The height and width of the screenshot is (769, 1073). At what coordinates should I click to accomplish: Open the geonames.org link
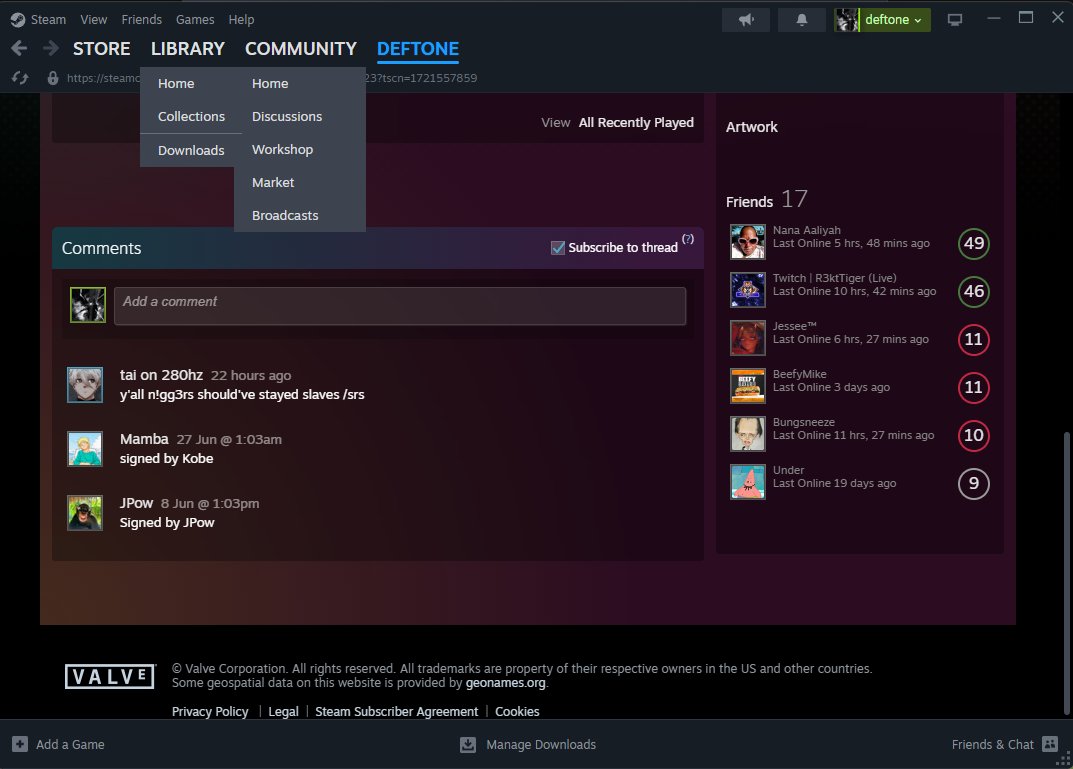click(506, 683)
